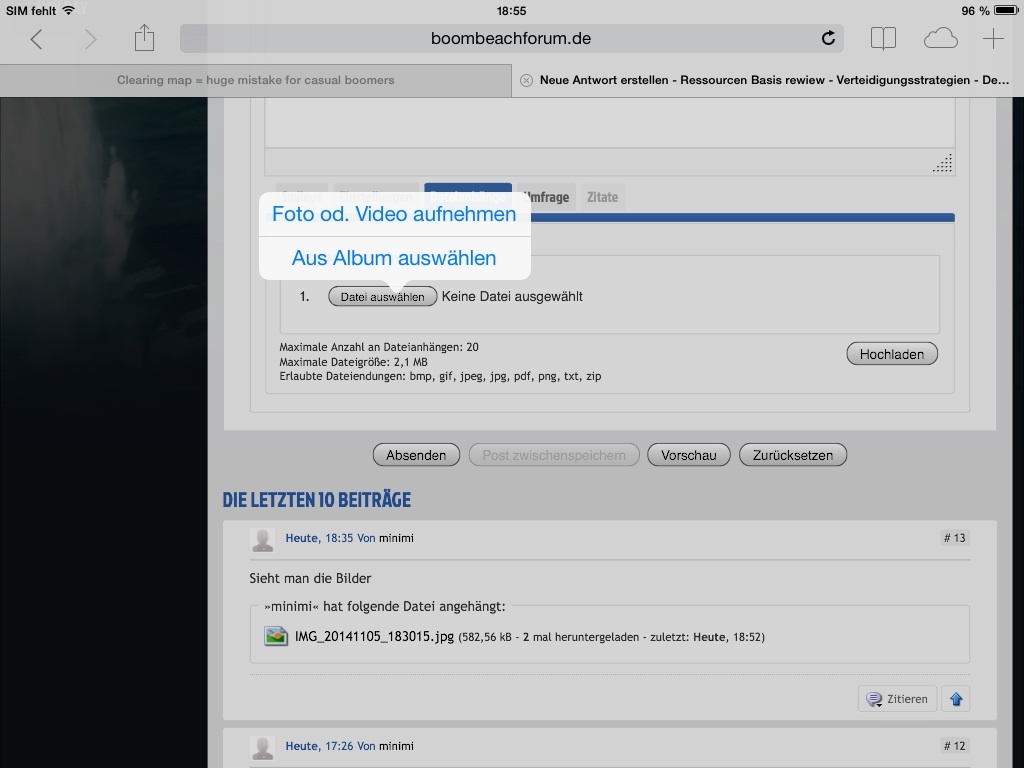Choose 'Aus Album auswählen' option
The height and width of the screenshot is (768, 1024).
(394, 258)
